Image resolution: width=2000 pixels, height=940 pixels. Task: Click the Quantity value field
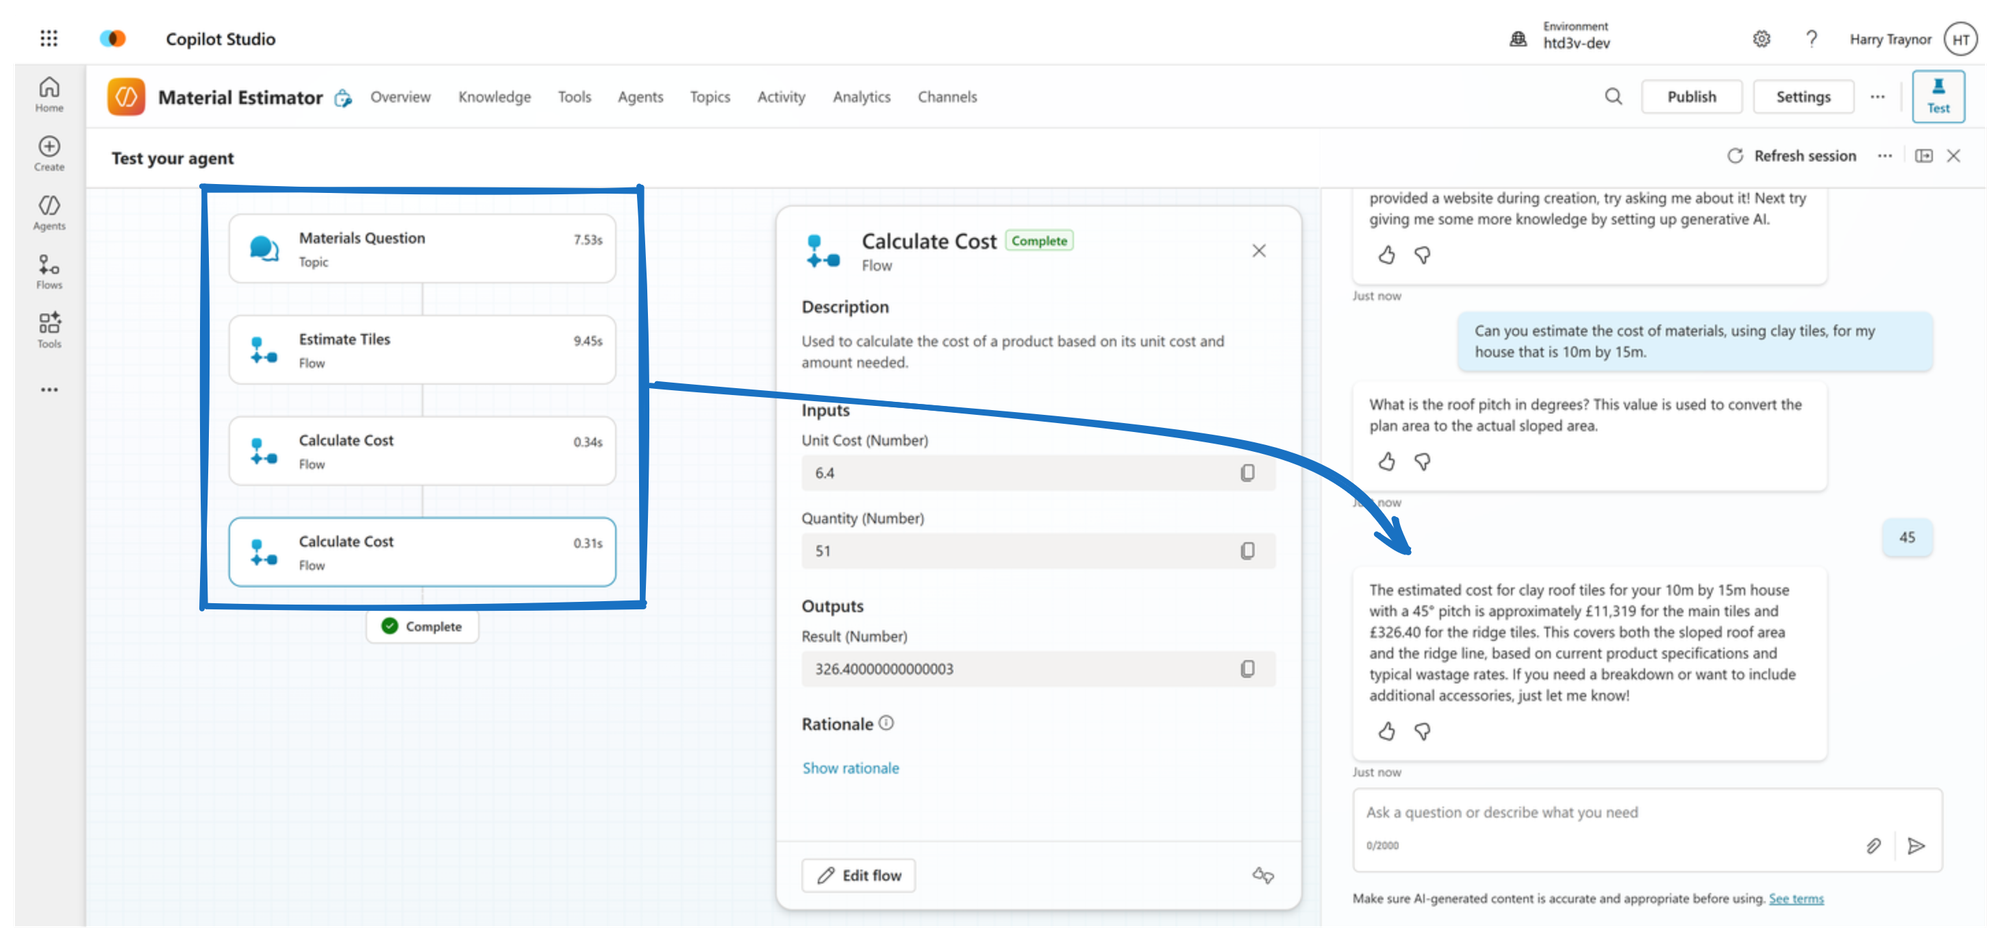[1038, 551]
